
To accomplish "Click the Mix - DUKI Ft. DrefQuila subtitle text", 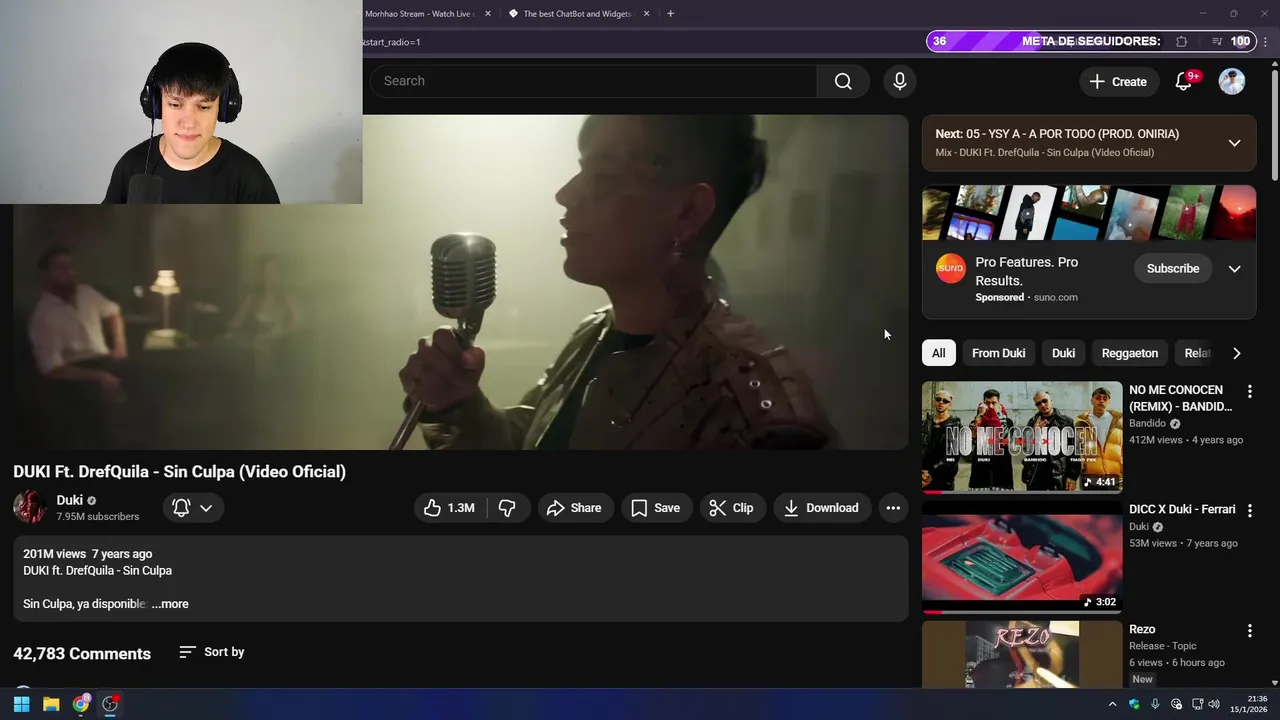I will [1044, 153].
